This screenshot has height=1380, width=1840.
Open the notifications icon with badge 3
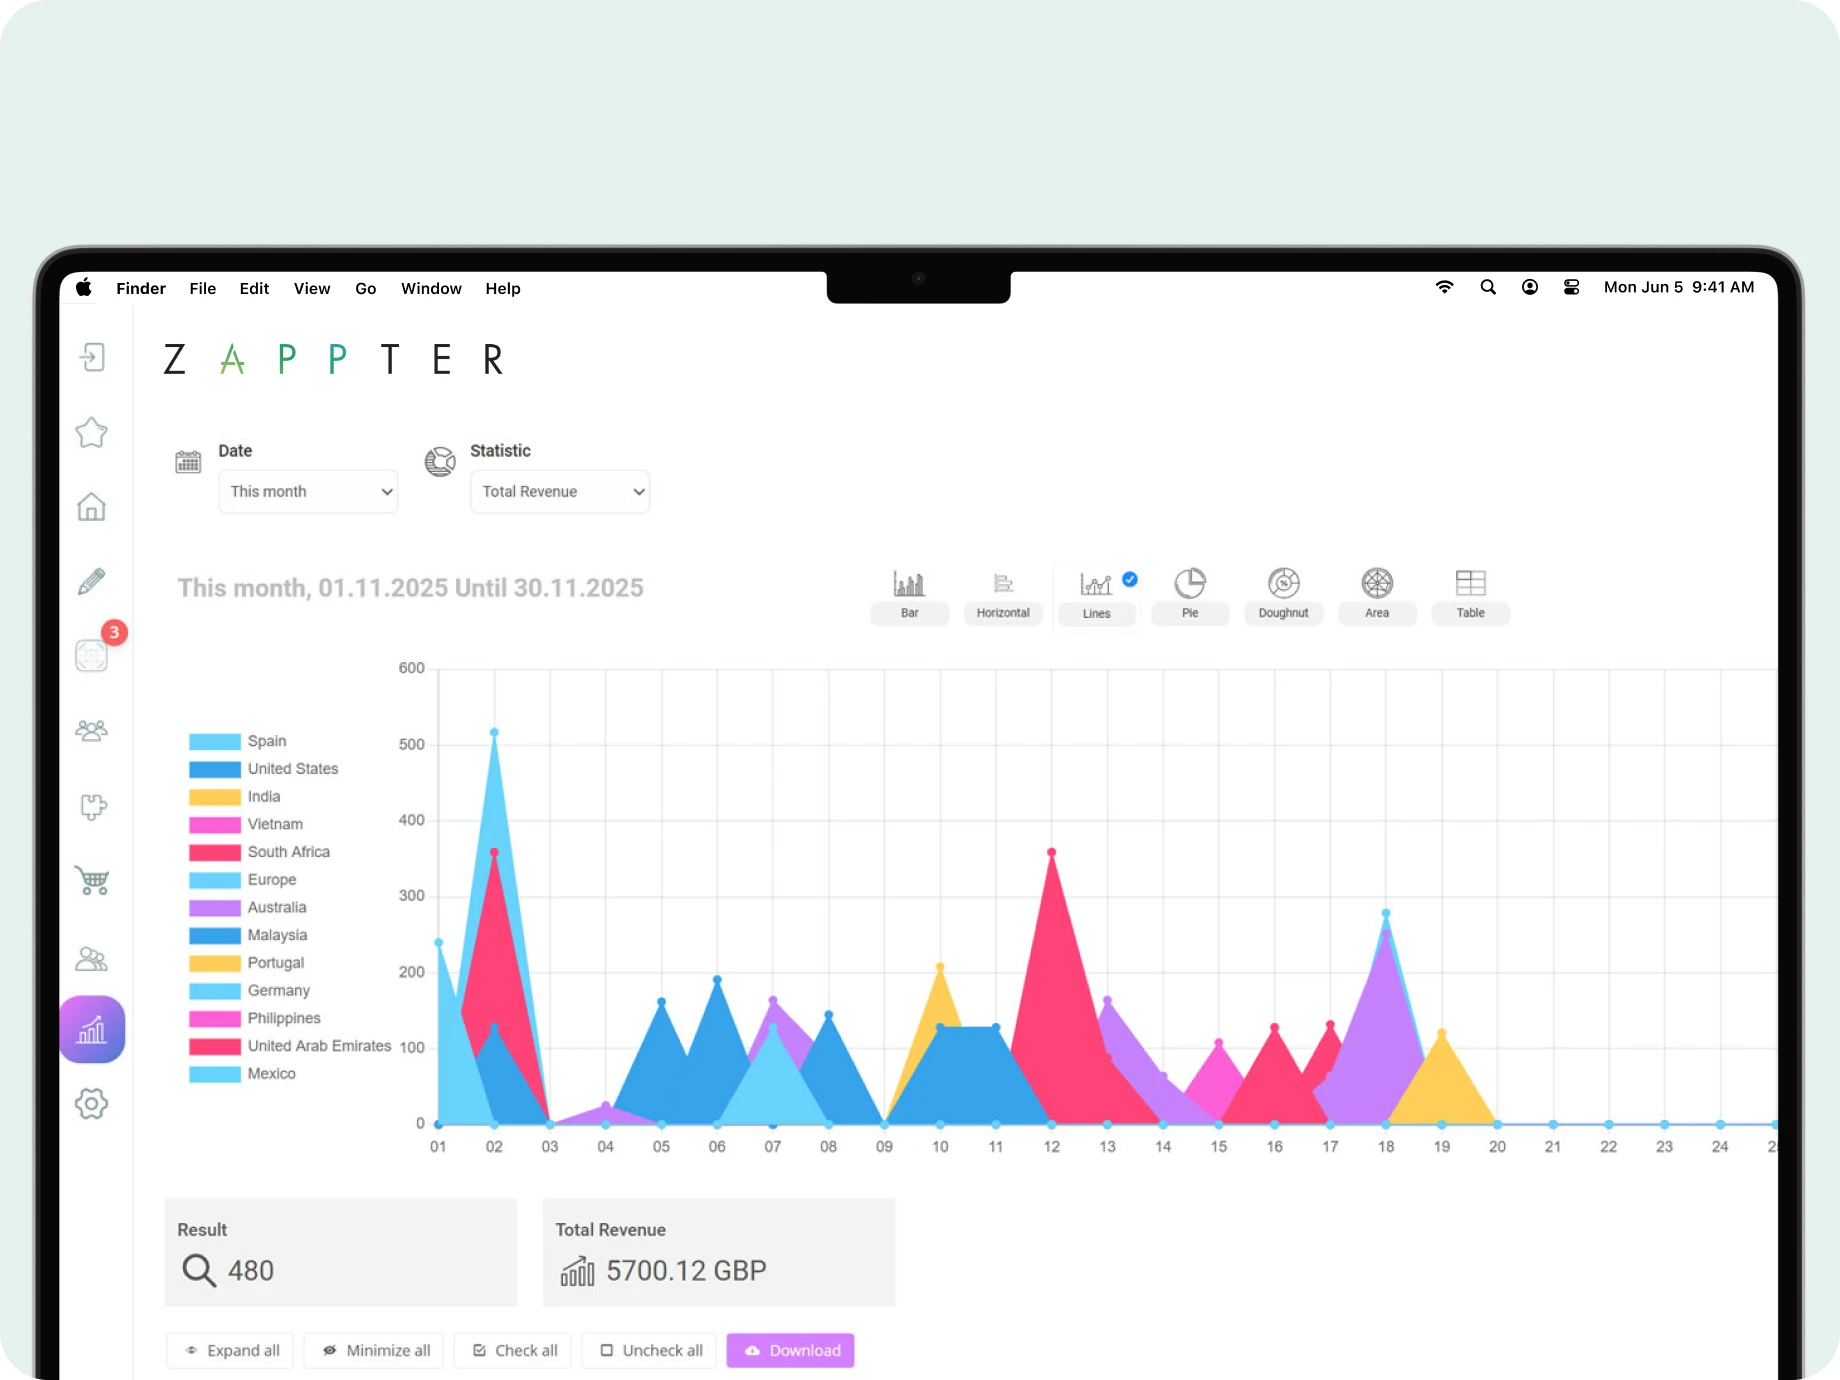click(x=92, y=655)
